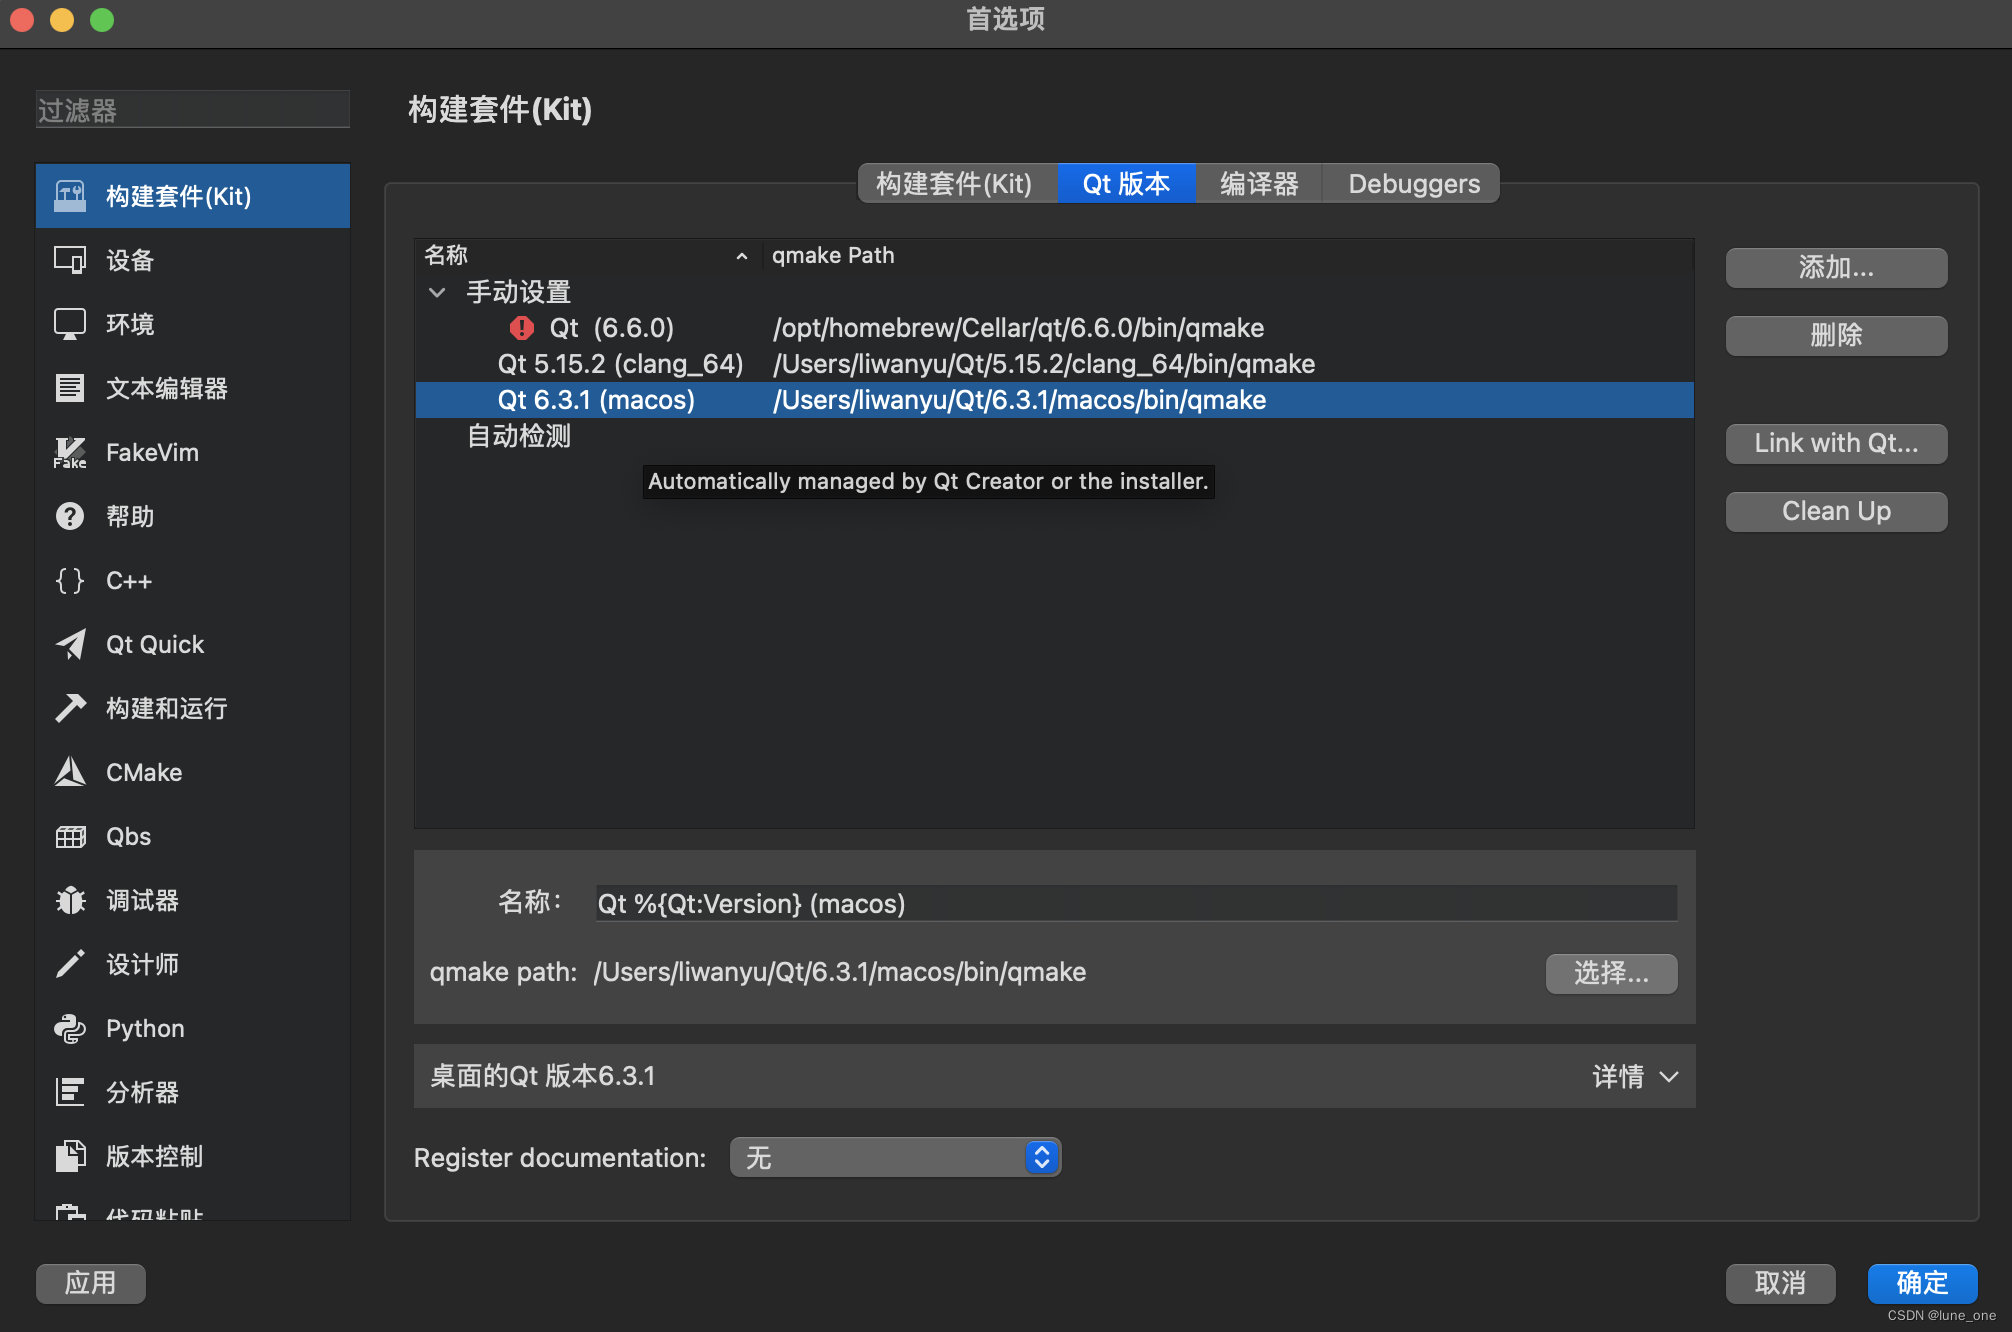Select the 版本控制 version control icon
Screen dimensions: 2012x1332
click(x=154, y=1156)
